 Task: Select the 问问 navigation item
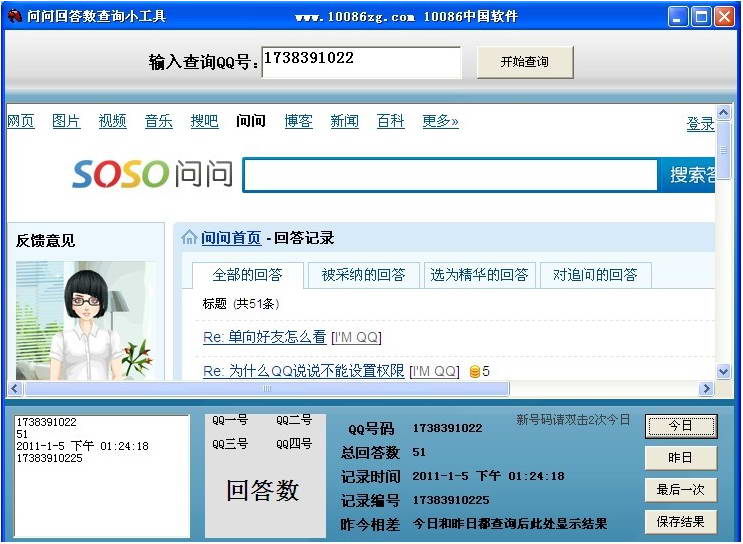251,121
